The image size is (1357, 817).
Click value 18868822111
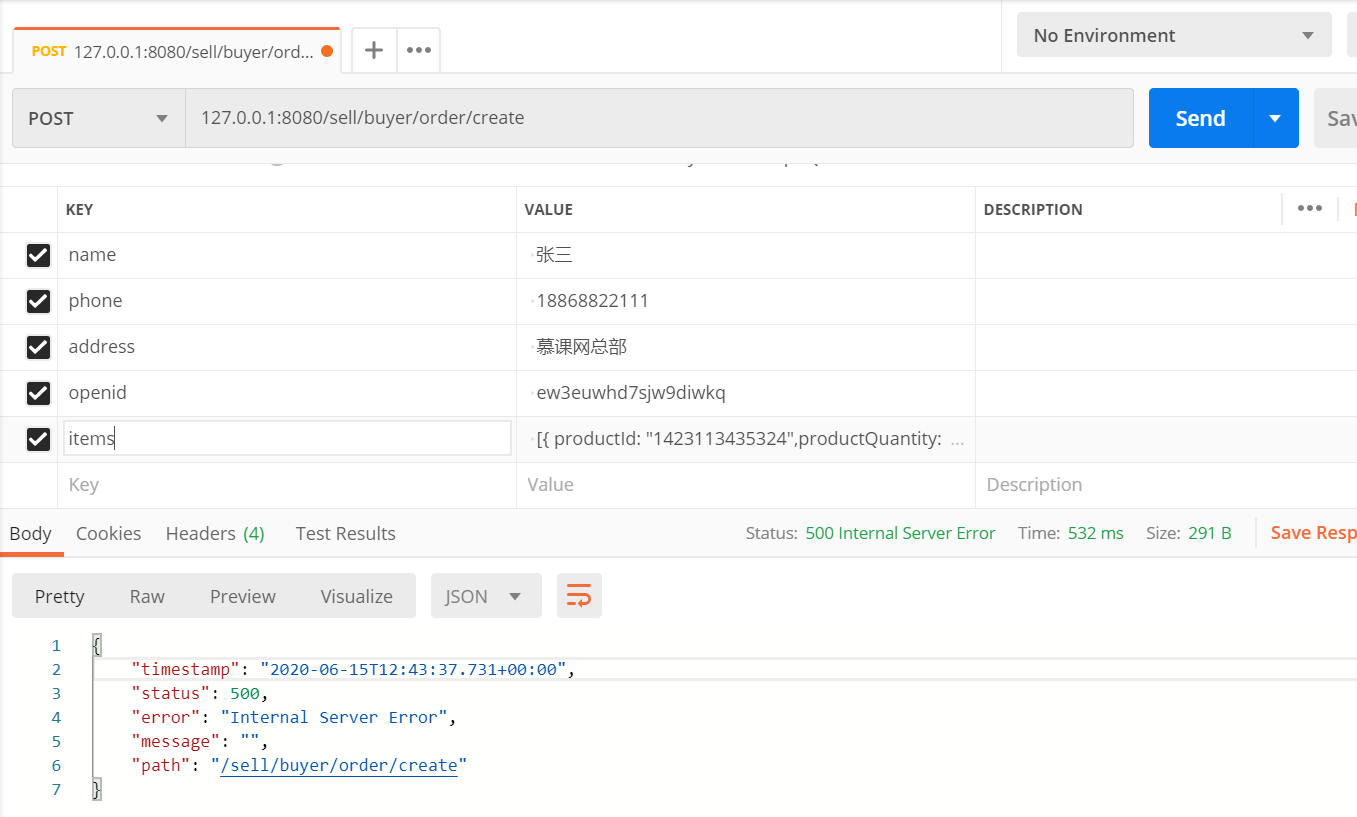point(592,301)
